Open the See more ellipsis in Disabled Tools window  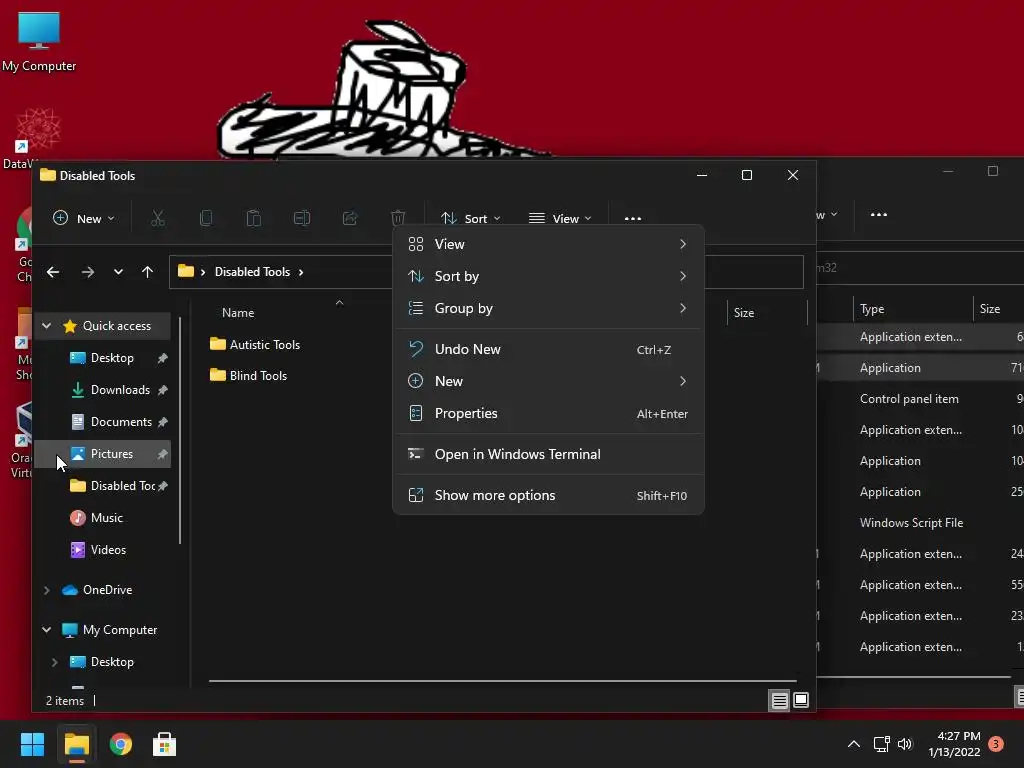coord(632,219)
